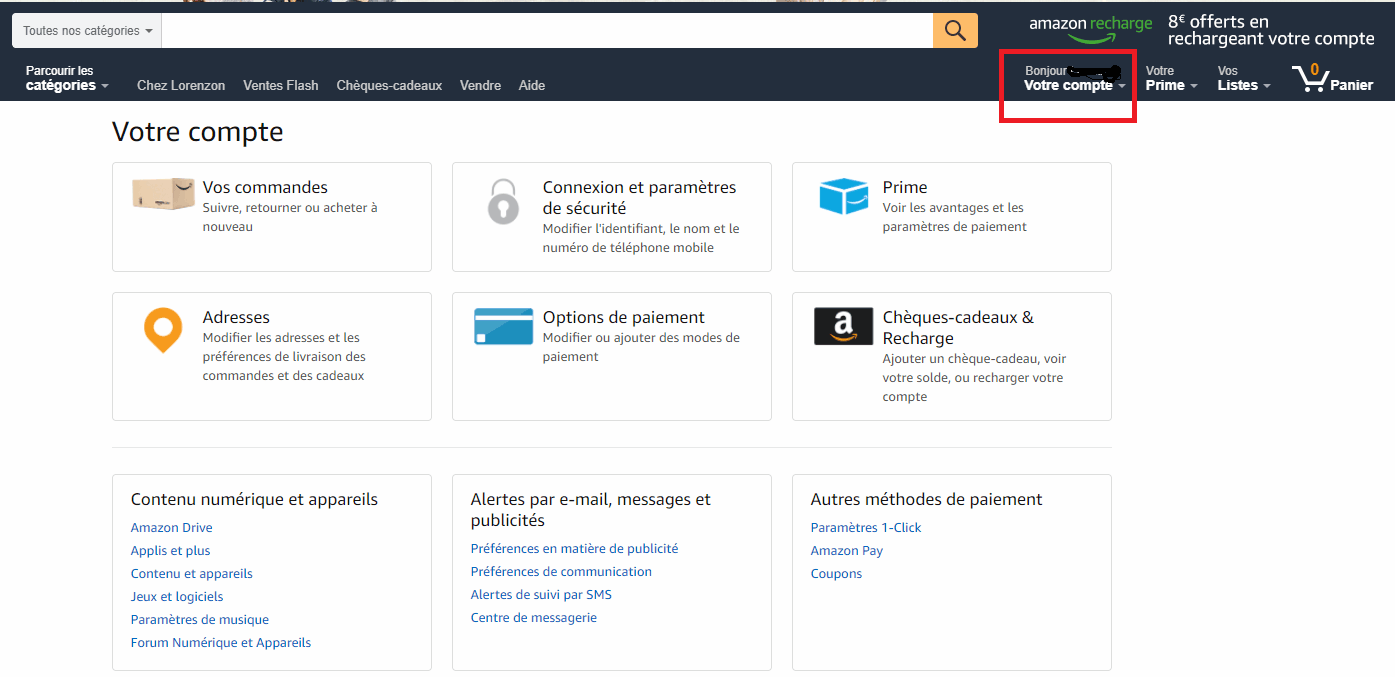The image size is (1395, 677).
Task: Click the Votre compte page heading
Action: (x=198, y=132)
